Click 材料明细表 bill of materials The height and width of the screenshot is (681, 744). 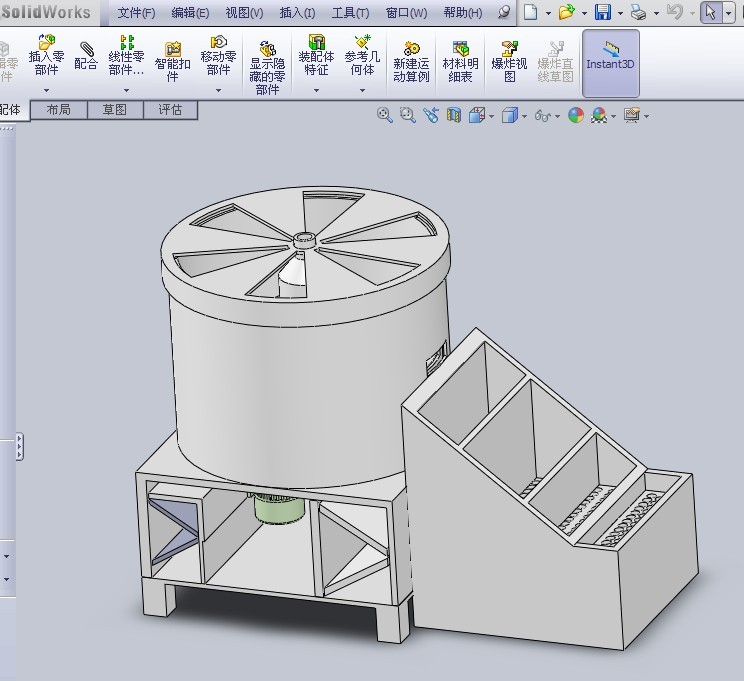tap(460, 62)
